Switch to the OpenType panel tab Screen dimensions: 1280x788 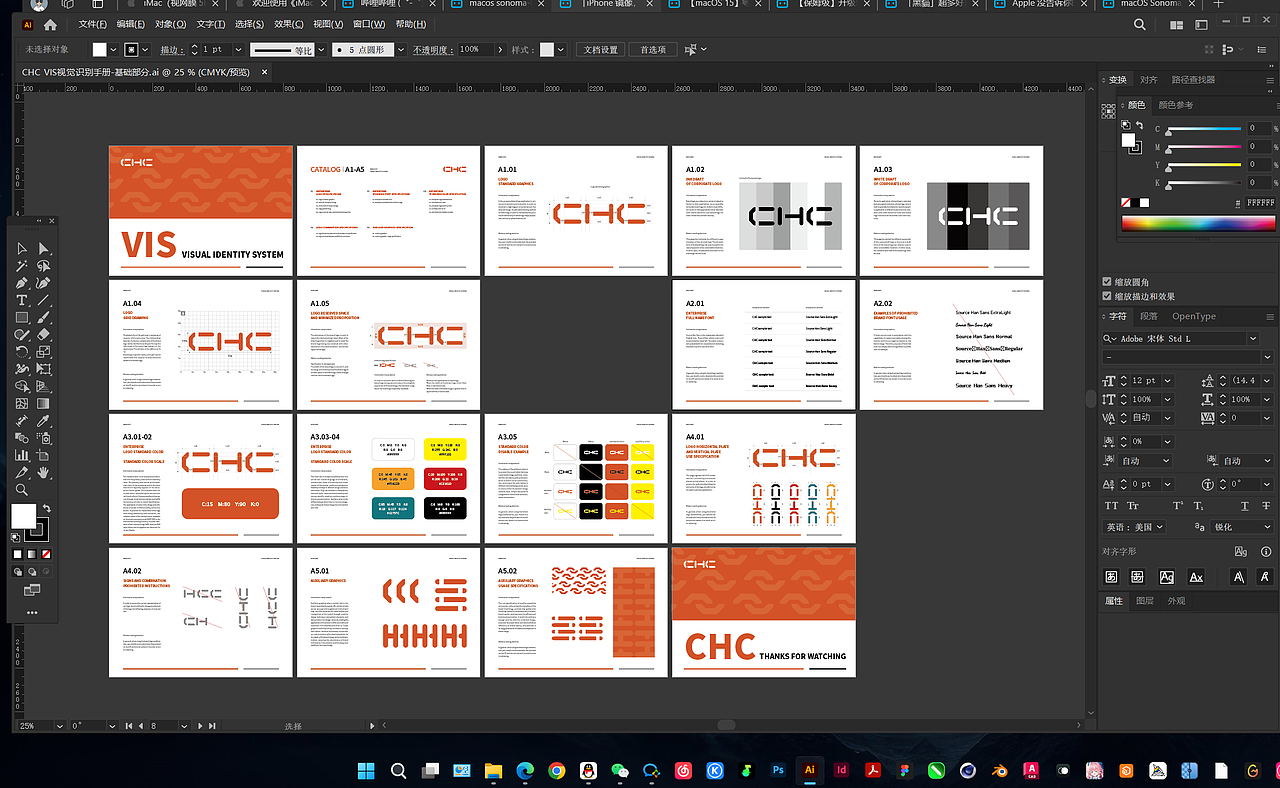coord(1194,316)
